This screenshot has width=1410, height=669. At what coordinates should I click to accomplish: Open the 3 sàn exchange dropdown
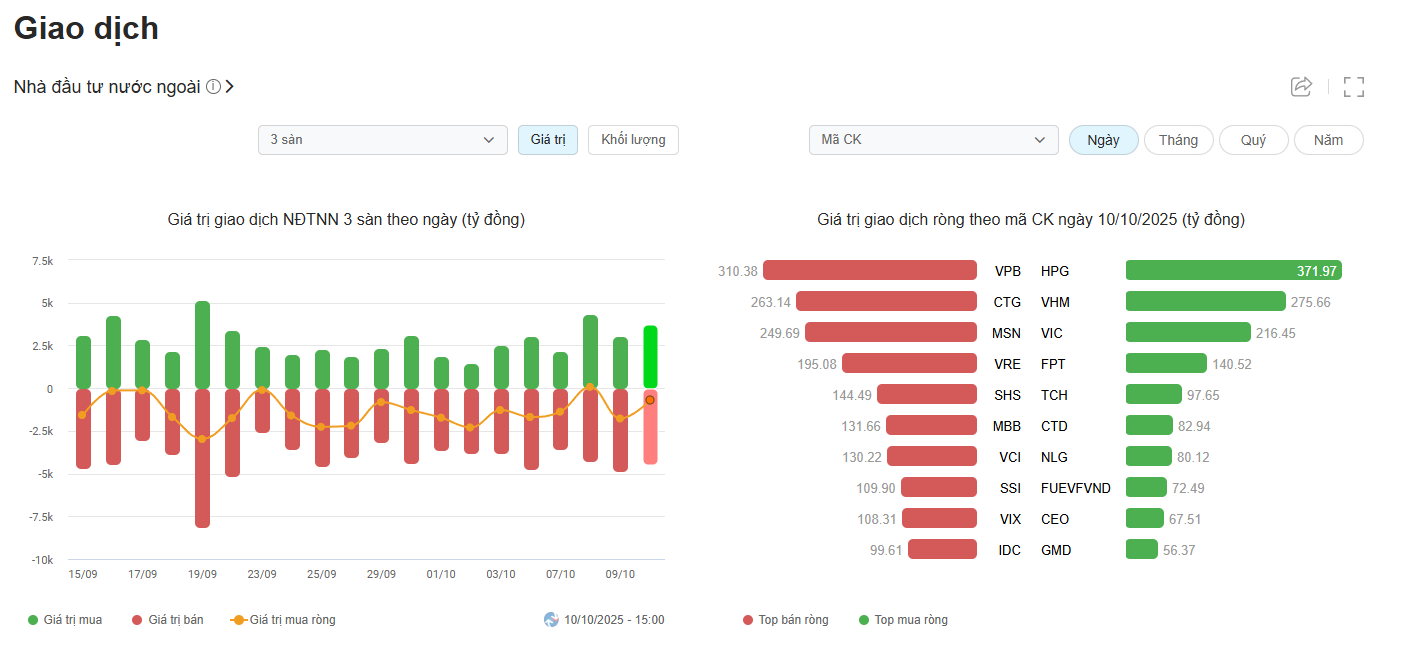coord(382,140)
